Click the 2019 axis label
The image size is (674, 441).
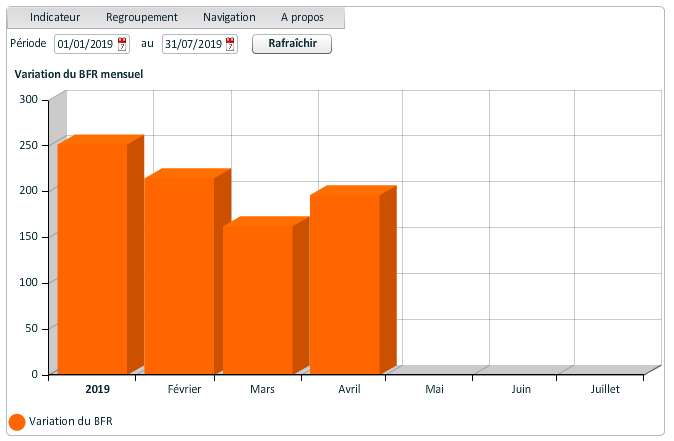98,389
